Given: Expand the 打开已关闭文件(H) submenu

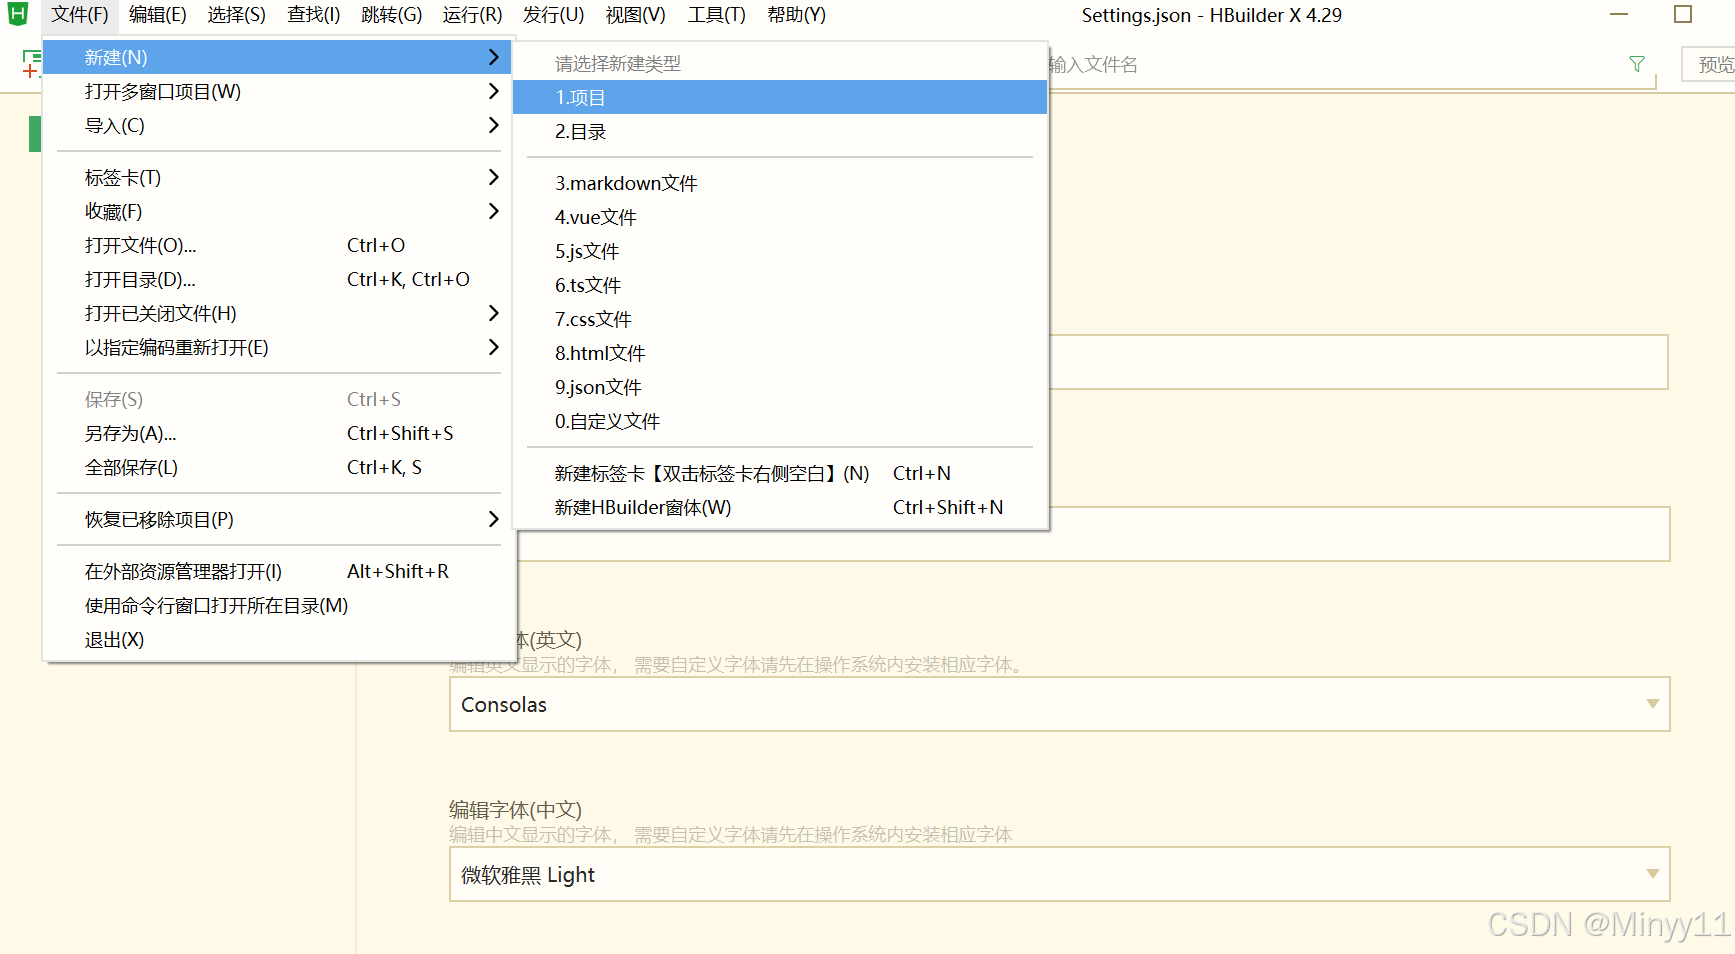Looking at the screenshot, I should [x=279, y=314].
